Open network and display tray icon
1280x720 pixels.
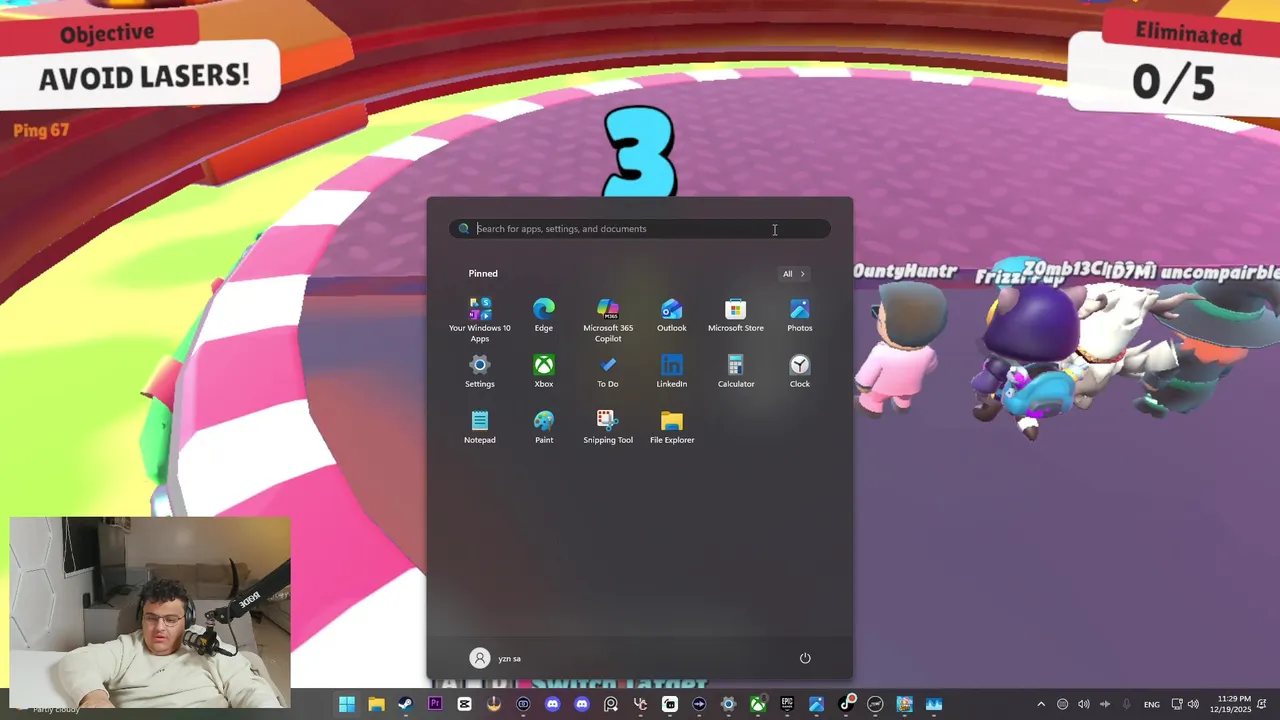pyautogui.click(x=1177, y=704)
